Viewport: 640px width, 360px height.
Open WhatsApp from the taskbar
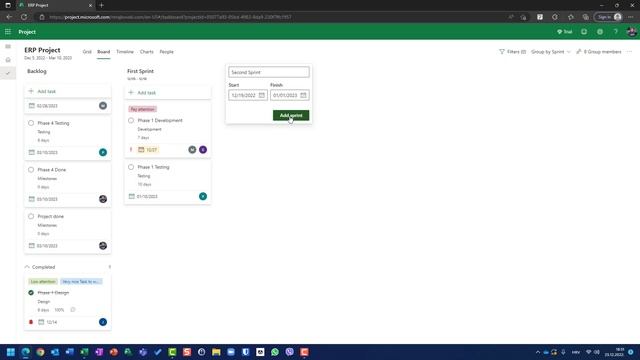275,352
